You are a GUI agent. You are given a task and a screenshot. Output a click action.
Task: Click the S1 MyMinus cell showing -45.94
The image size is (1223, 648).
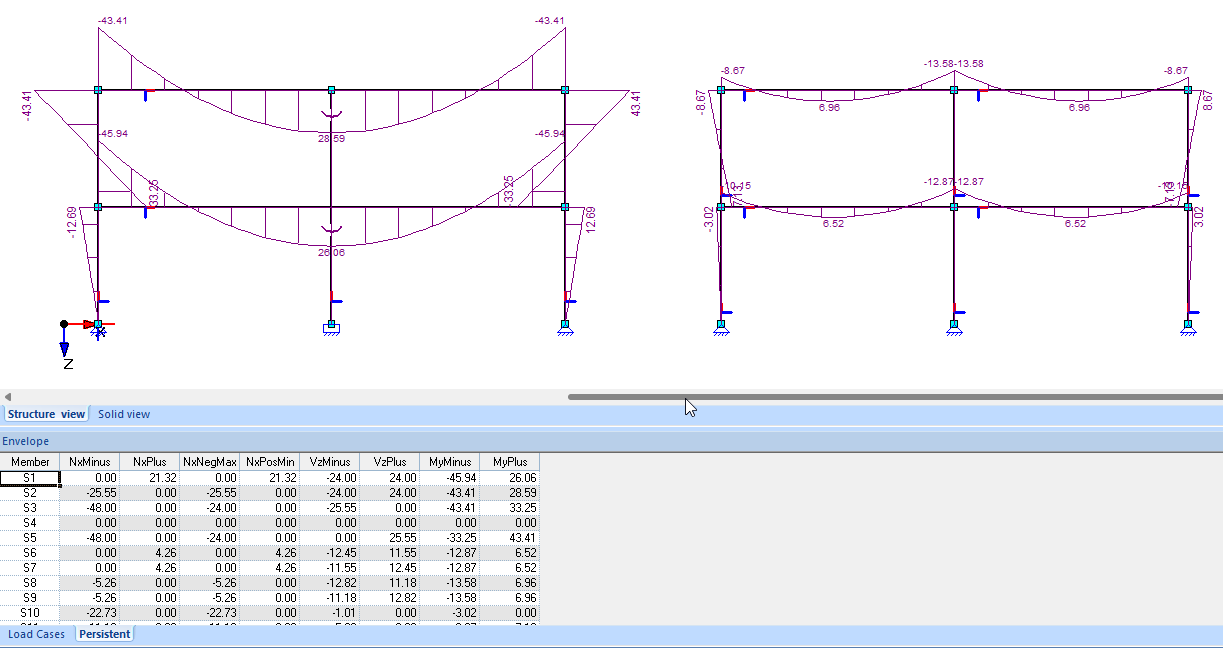tap(450, 478)
